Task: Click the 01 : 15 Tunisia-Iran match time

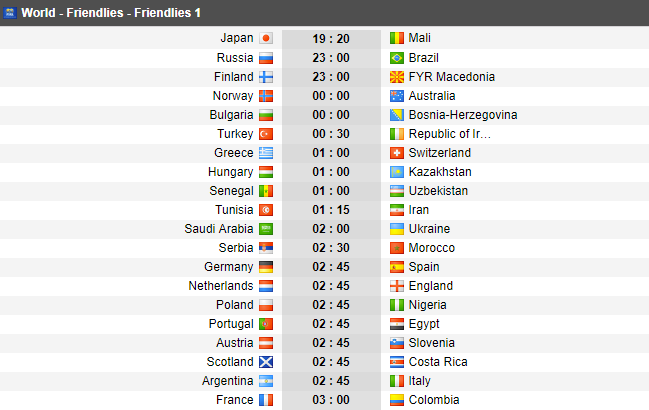Action: [x=331, y=210]
